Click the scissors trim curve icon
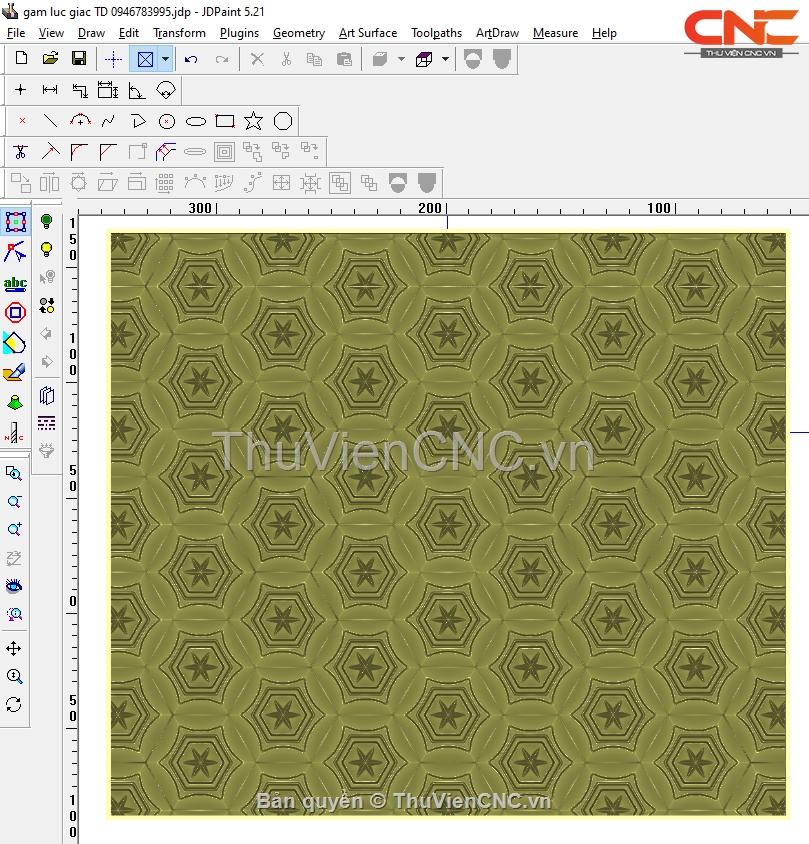Screen dimensions: 809x844 click(x=21, y=152)
